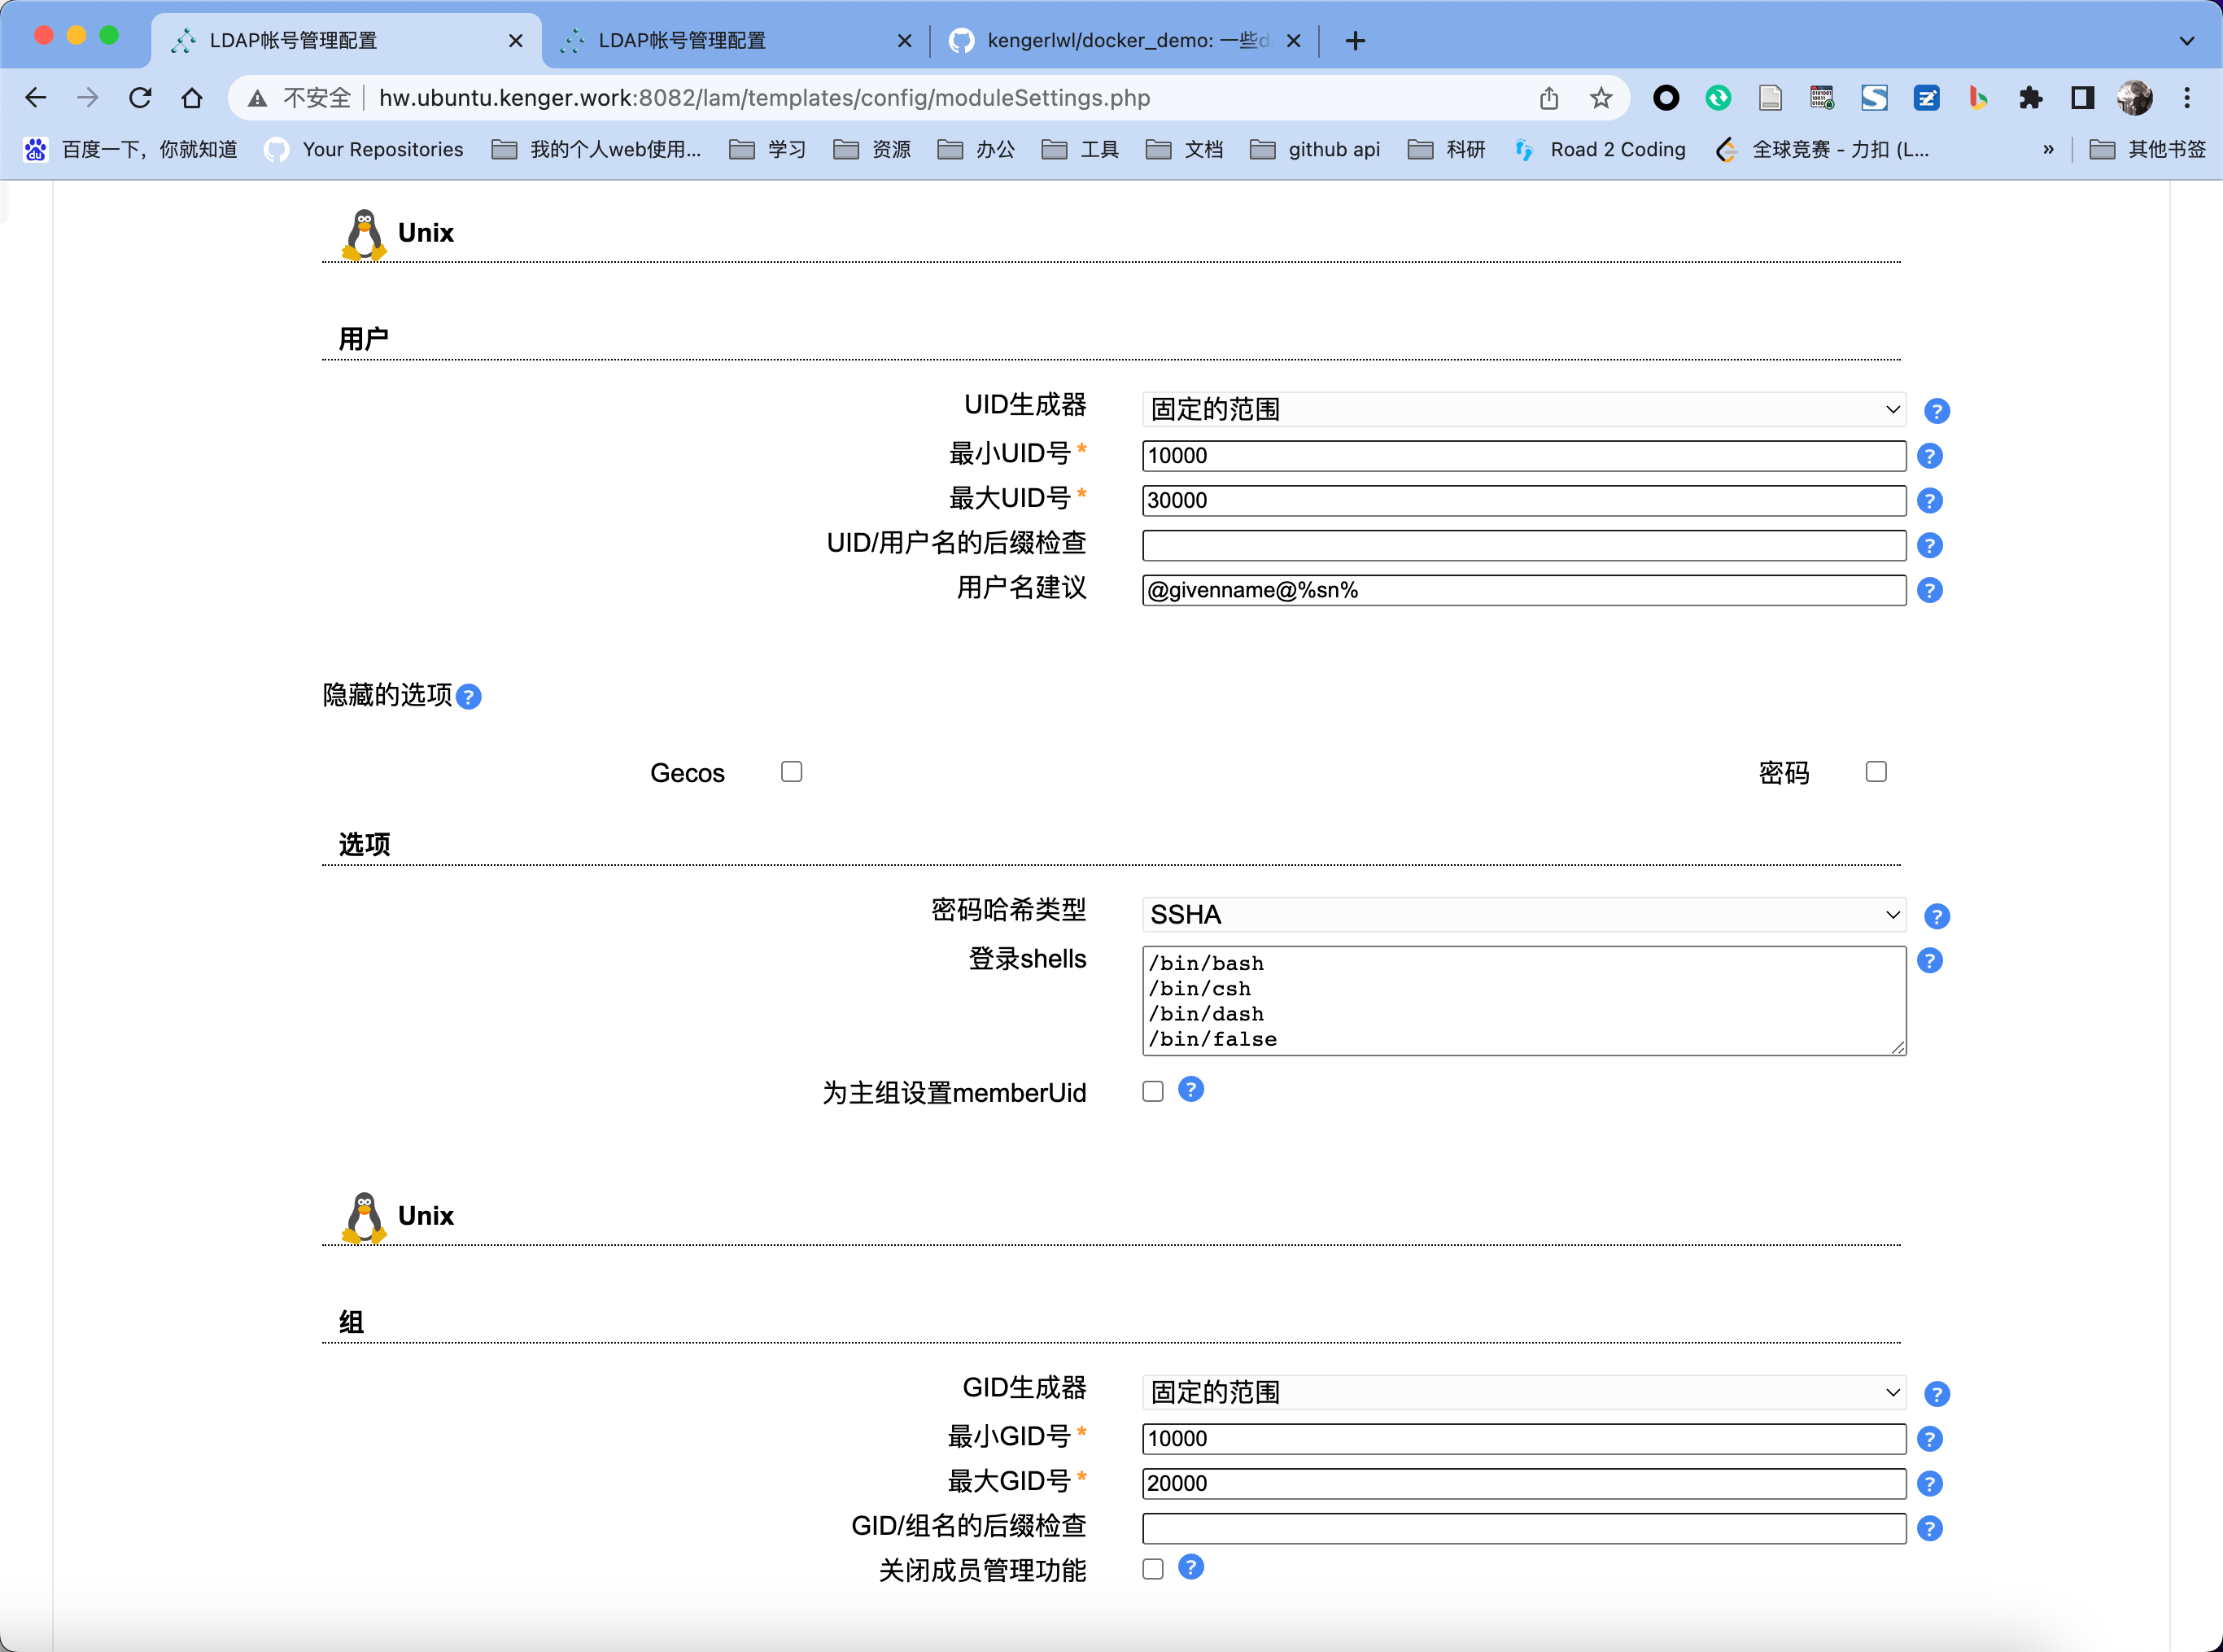The height and width of the screenshot is (1652, 2223).
Task: Click help icon beside 隐藏的选项 heading
Action: [x=468, y=697]
